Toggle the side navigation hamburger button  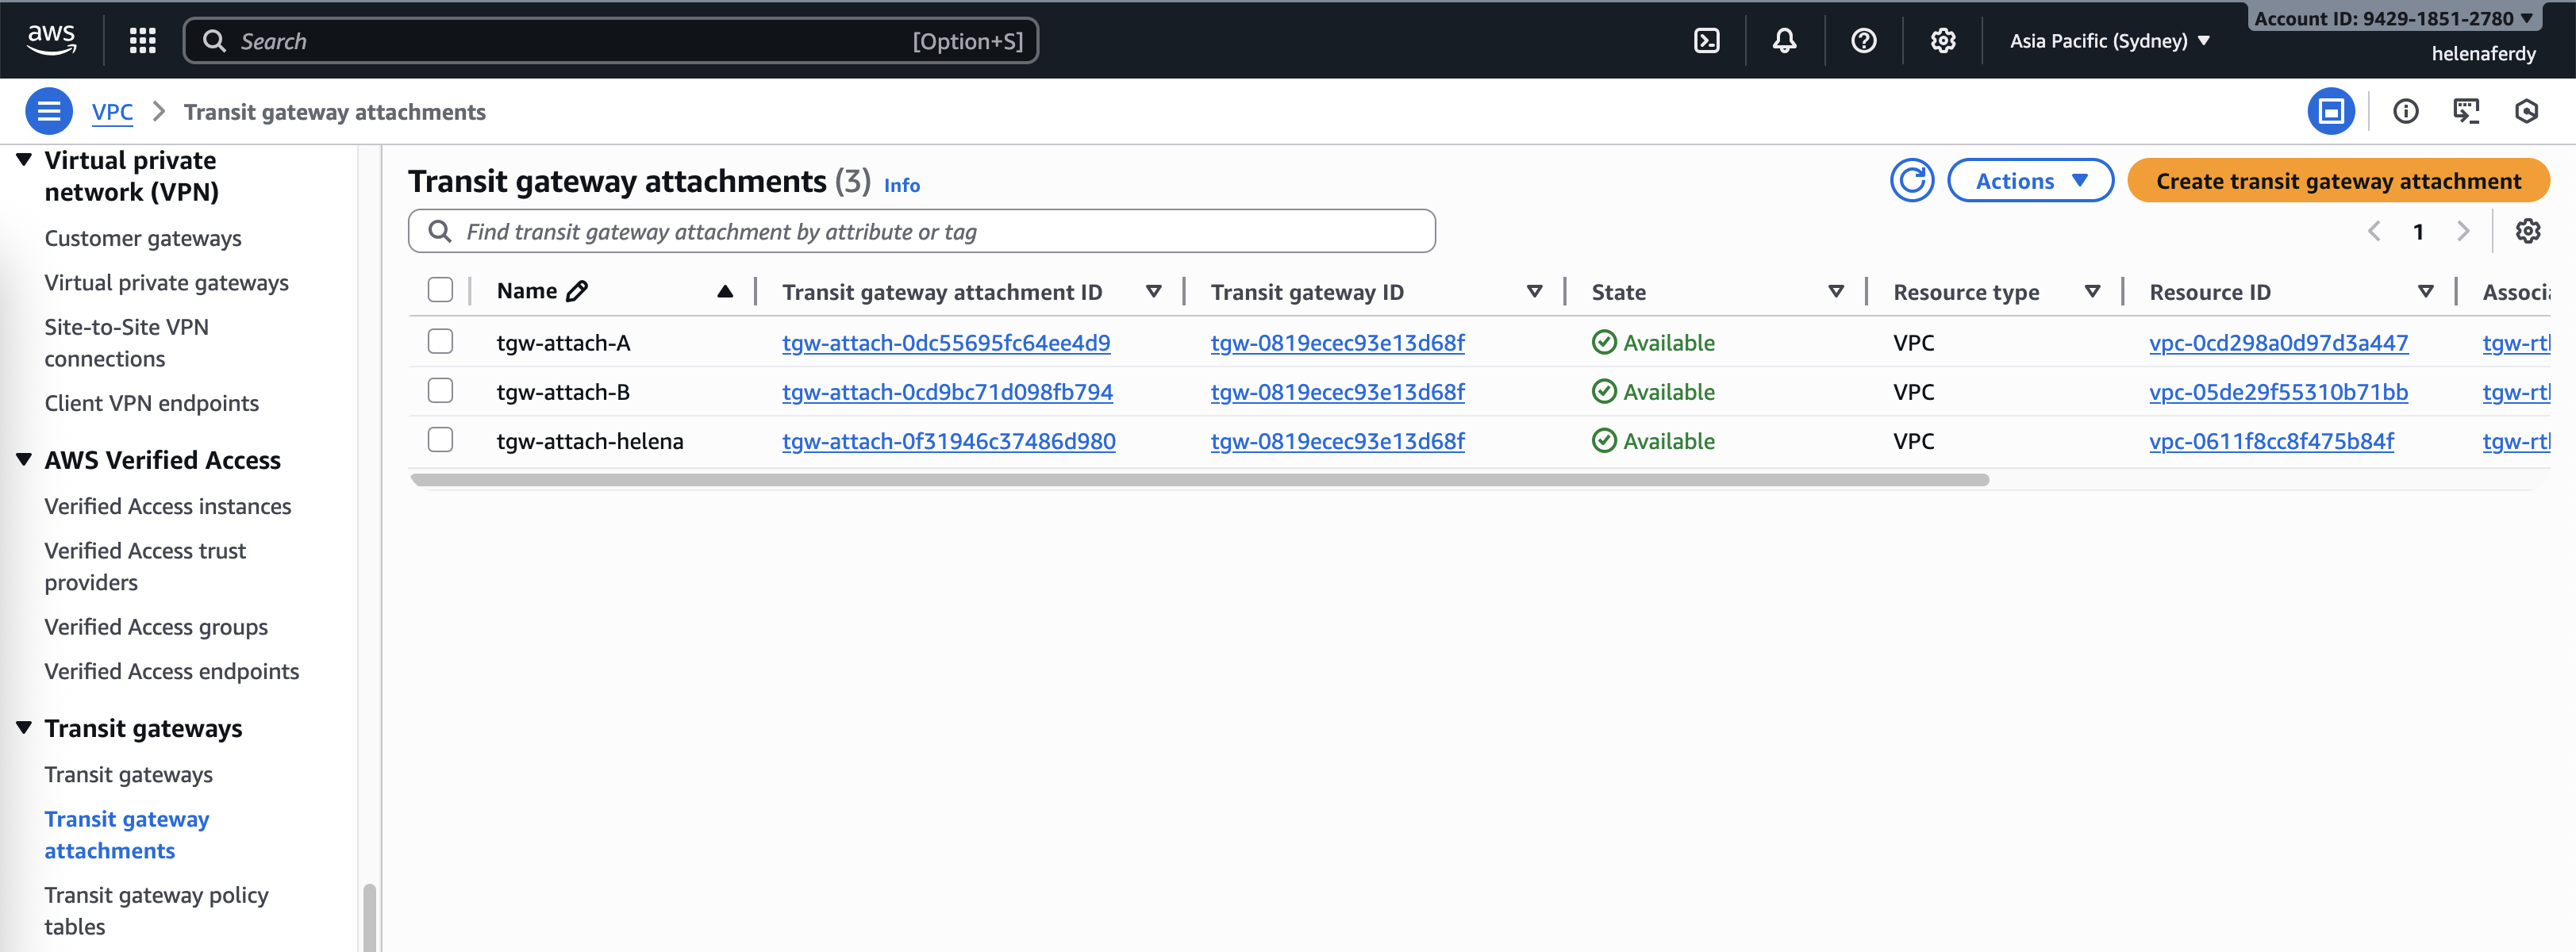click(x=48, y=111)
